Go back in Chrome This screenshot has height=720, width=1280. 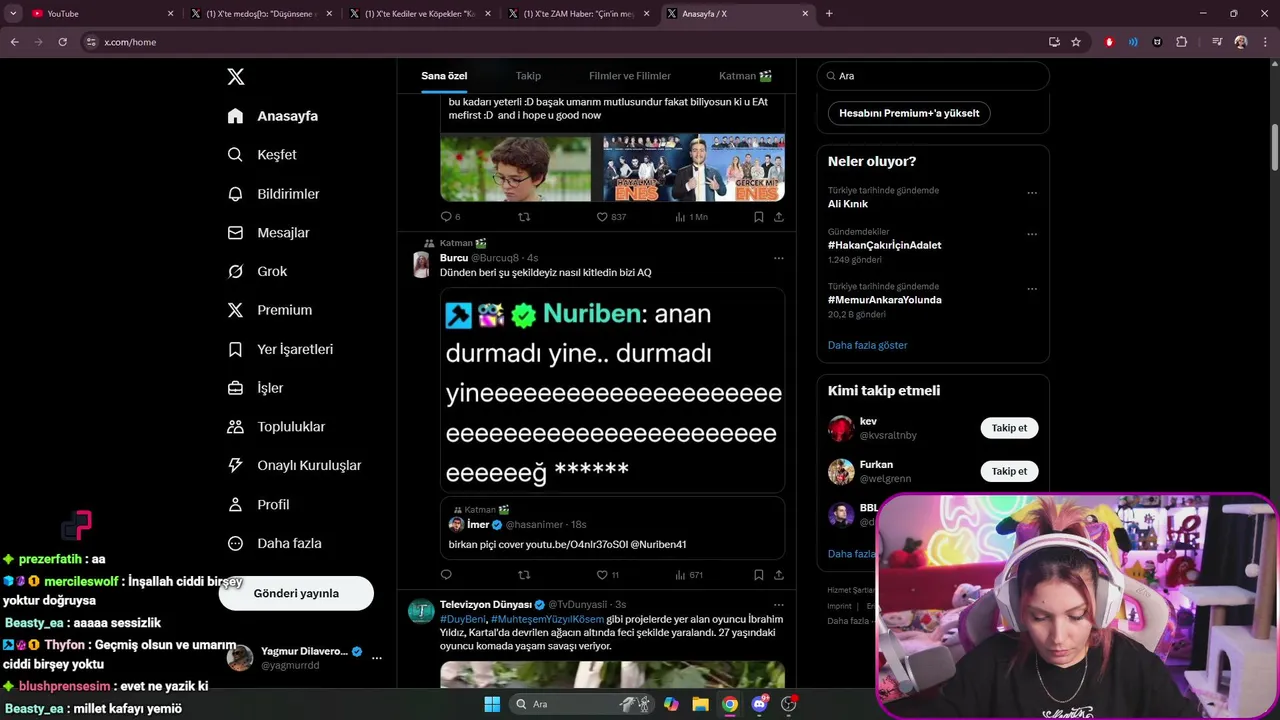click(14, 42)
